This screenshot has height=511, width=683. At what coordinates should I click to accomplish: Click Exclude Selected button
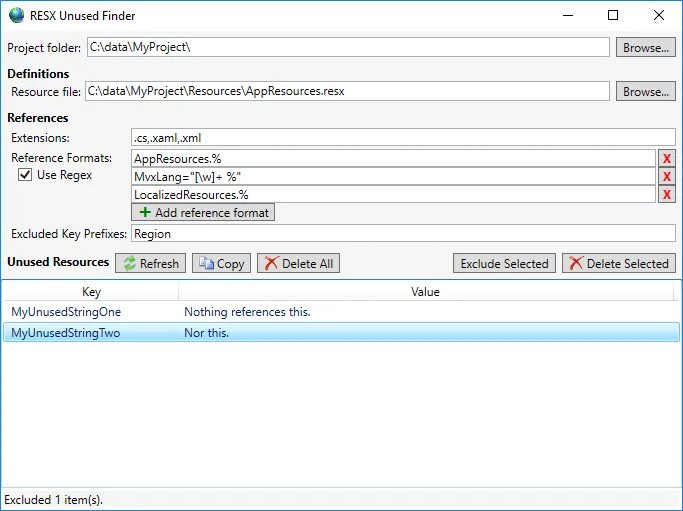[x=504, y=263]
